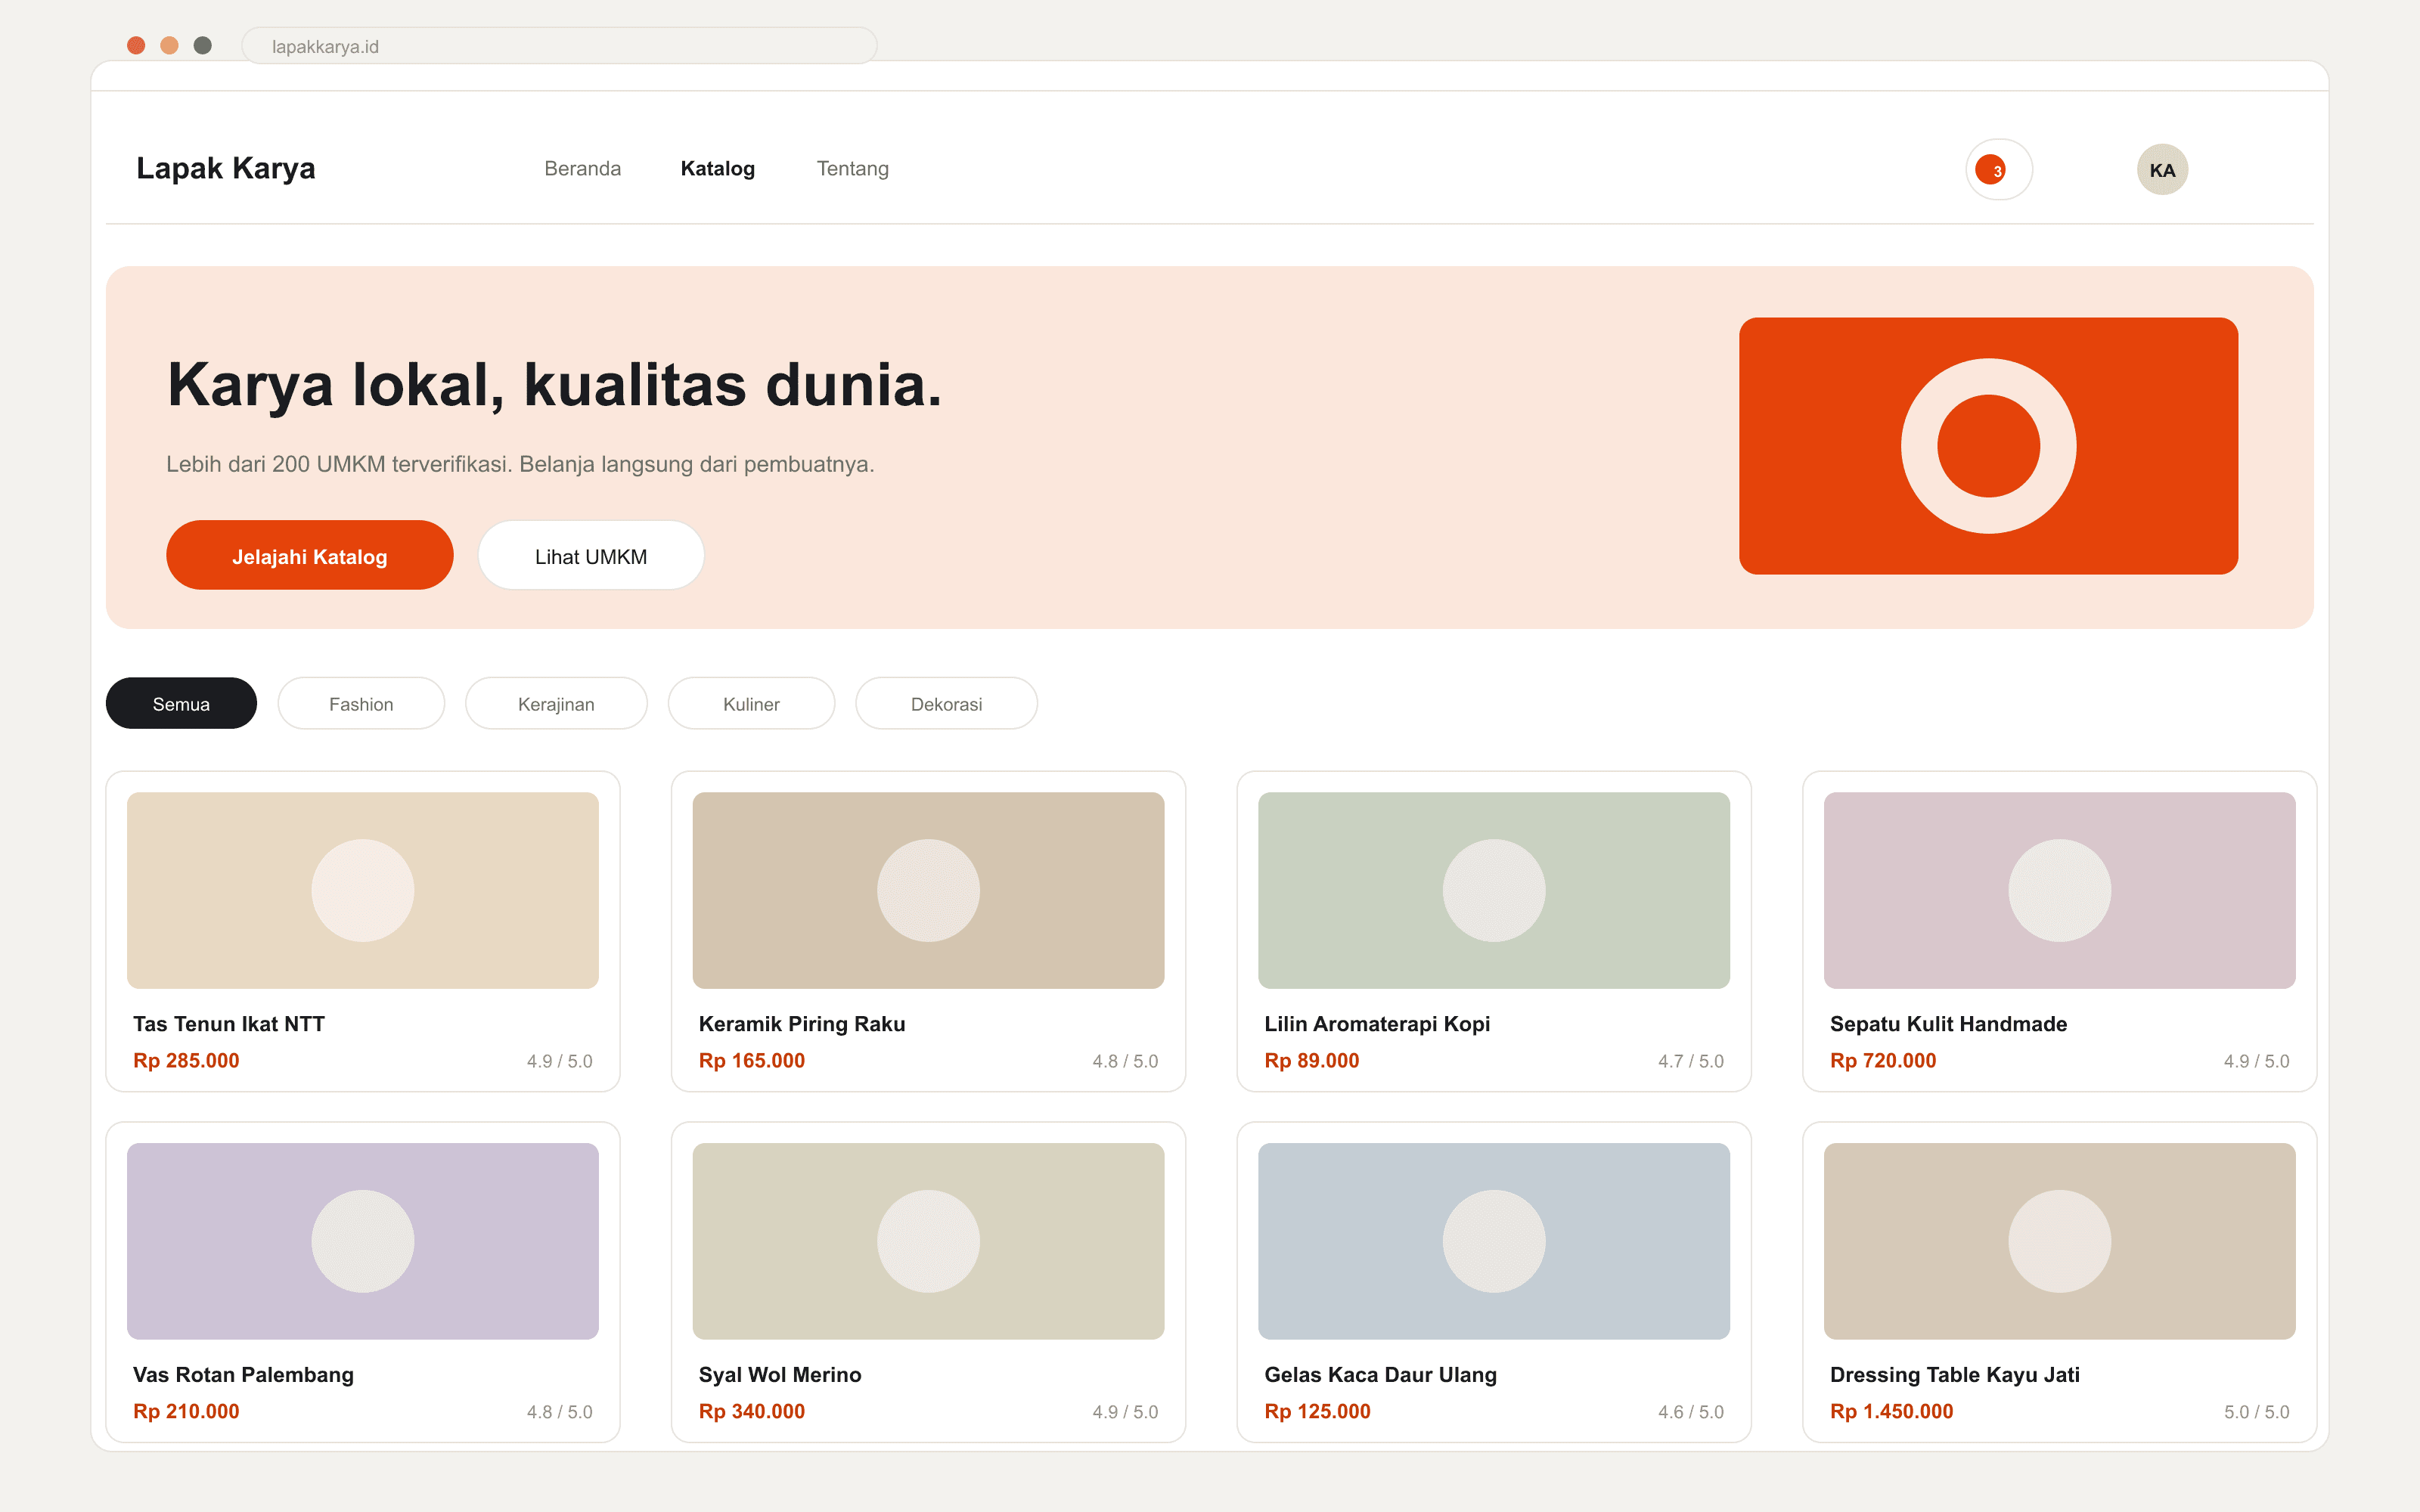Open the Katalog nav item
Image resolution: width=2420 pixels, height=1512 pixels.
718,169
